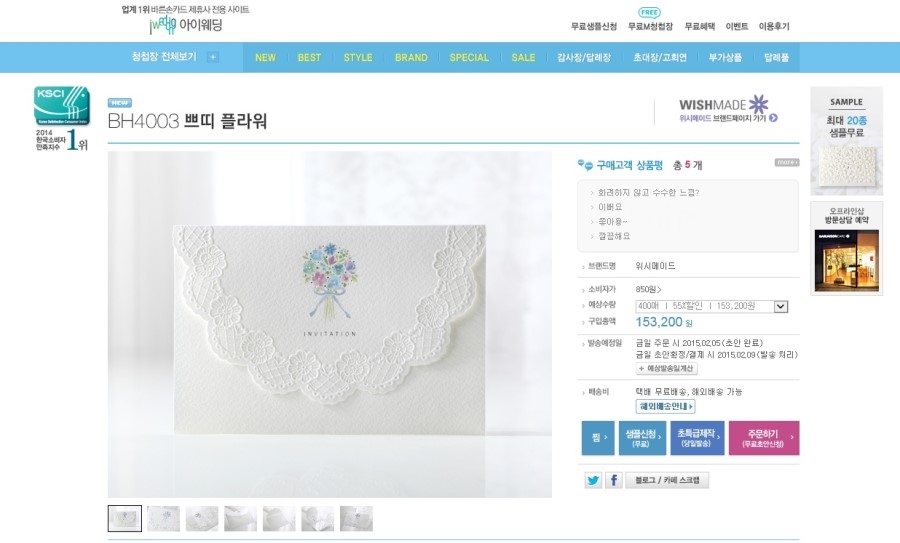900x543 pixels.
Task: Open the iWedding logo homepage
Action: click(185, 25)
